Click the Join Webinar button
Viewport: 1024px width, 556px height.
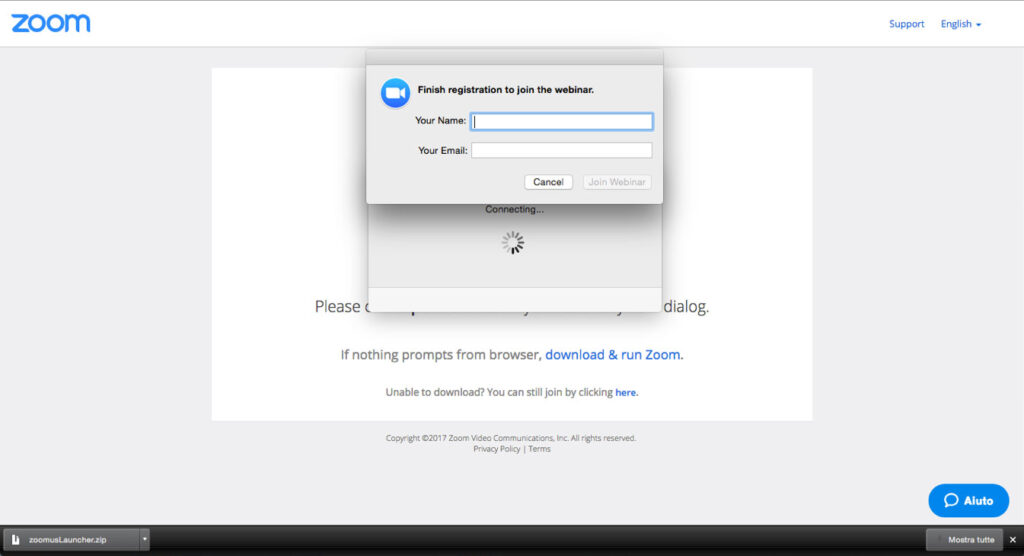tap(617, 182)
